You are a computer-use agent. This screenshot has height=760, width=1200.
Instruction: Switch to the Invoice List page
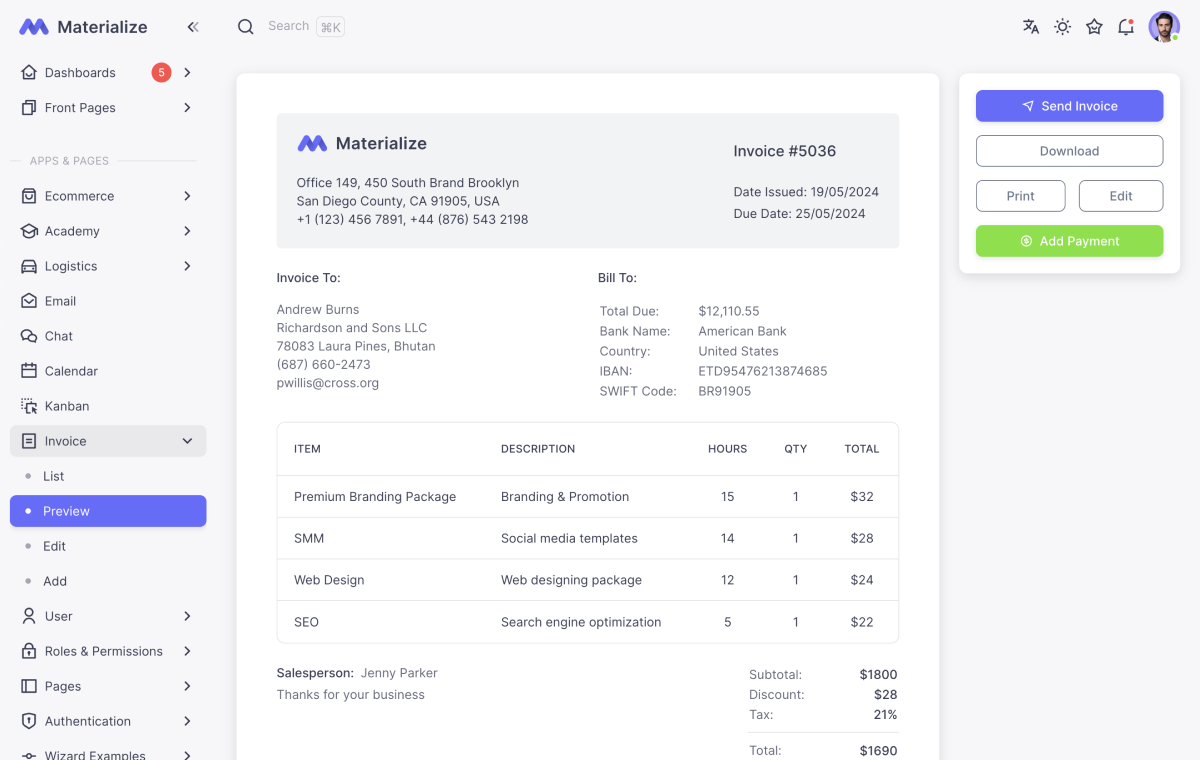pos(55,476)
